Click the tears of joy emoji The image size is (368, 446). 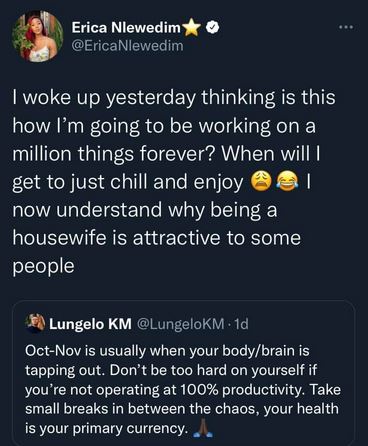287,182
